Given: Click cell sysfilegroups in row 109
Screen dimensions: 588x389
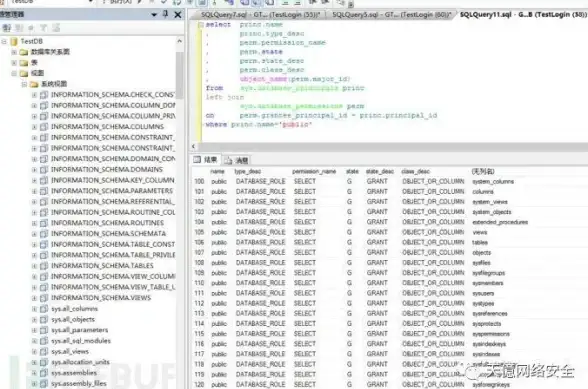Looking at the screenshot, I should point(489,273).
